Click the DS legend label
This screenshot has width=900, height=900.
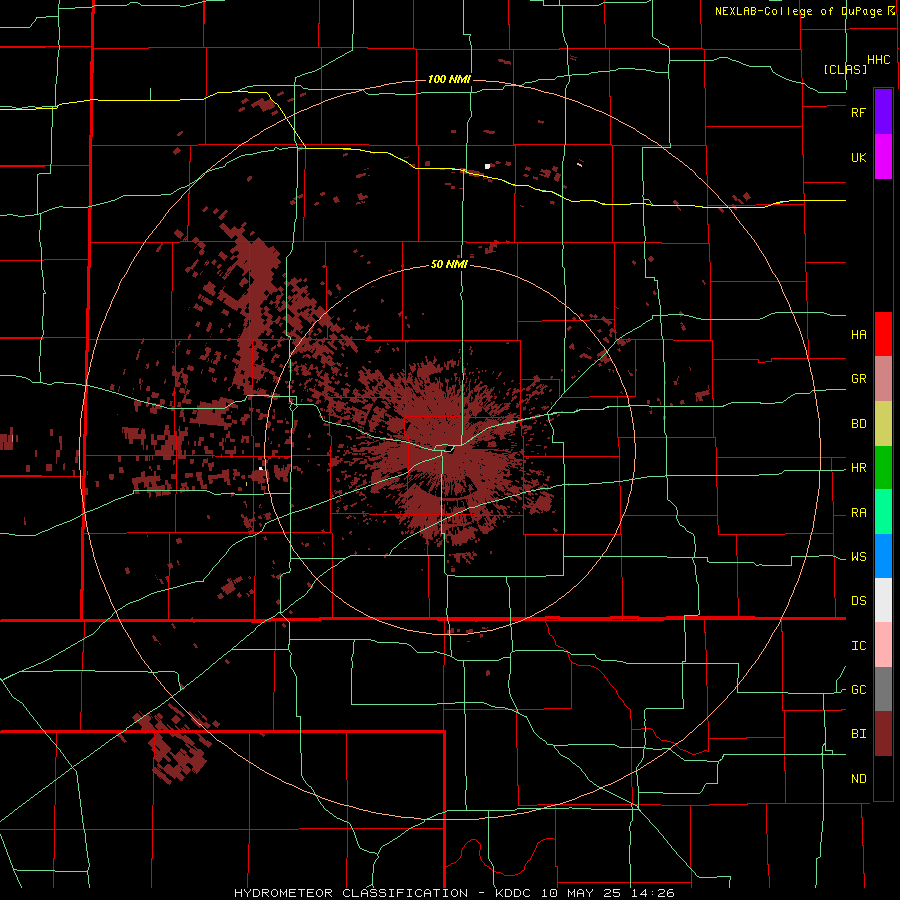point(858,601)
